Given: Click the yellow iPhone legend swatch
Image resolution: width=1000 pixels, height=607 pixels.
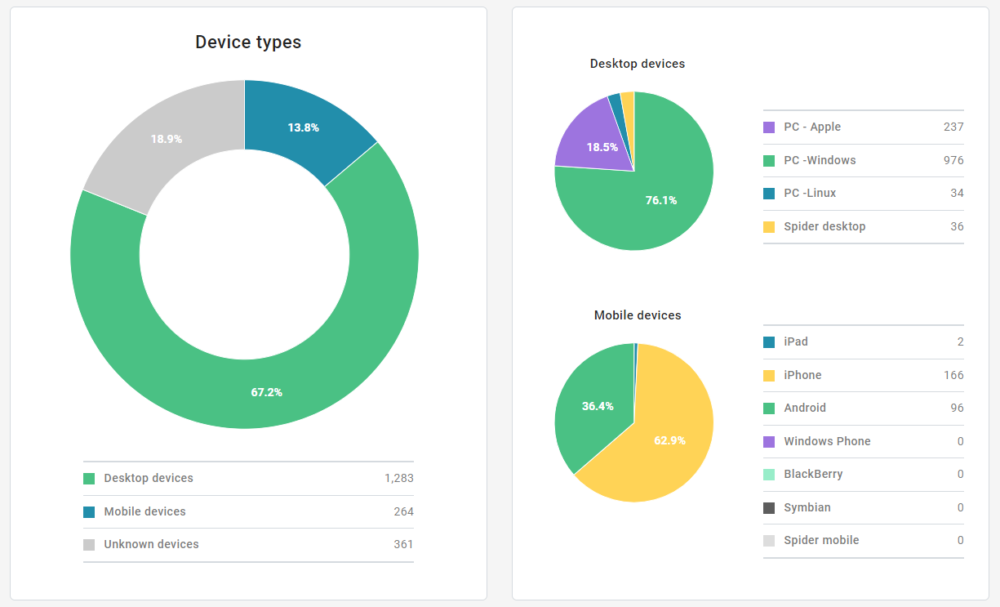Looking at the screenshot, I should 769,375.
